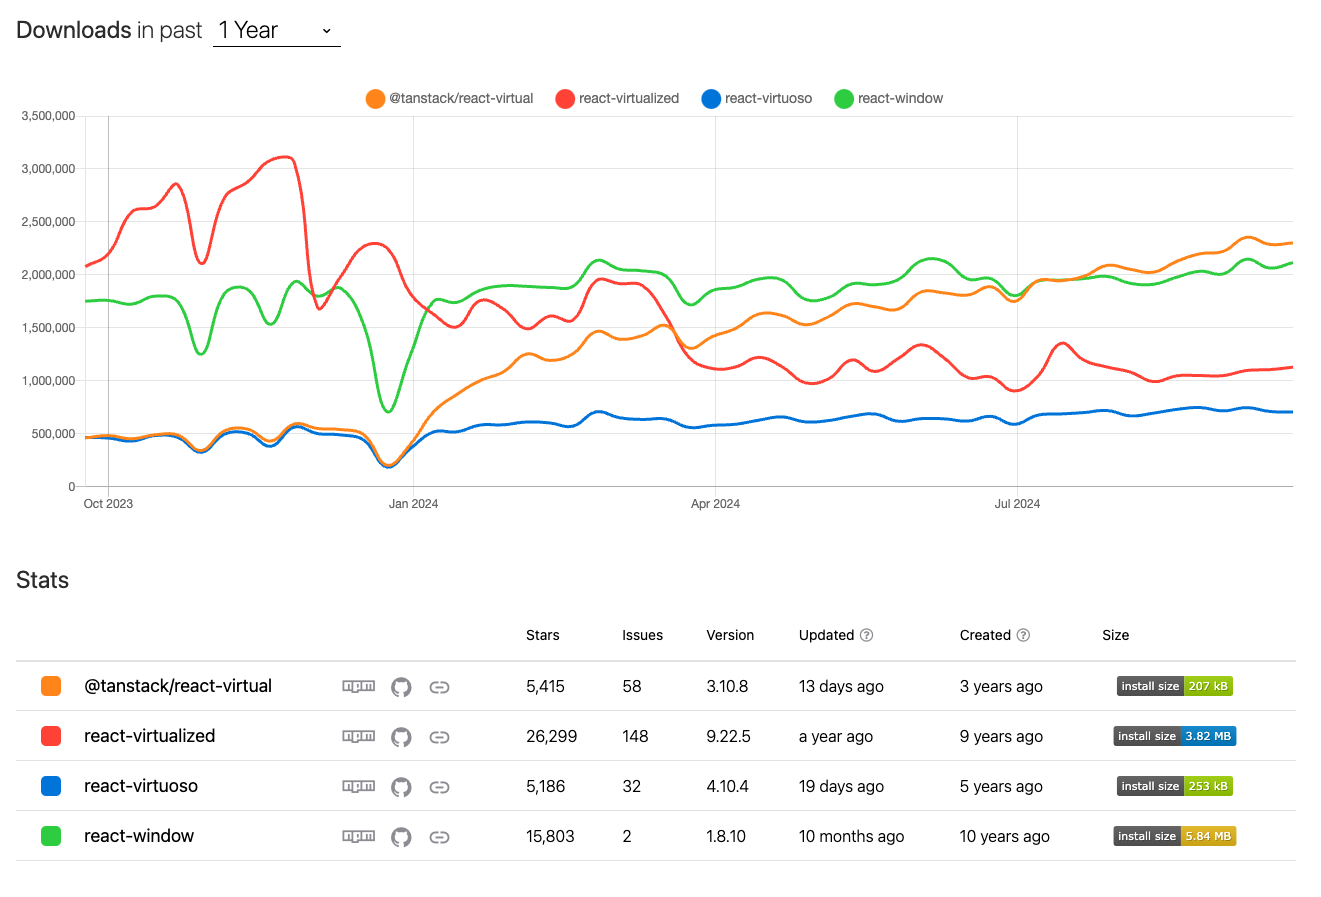Click the Stars column header

[543, 635]
